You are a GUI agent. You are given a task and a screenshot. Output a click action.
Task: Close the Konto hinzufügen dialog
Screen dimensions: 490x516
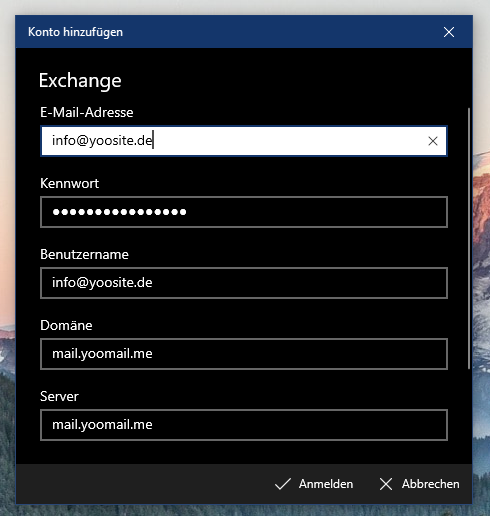[x=449, y=32]
